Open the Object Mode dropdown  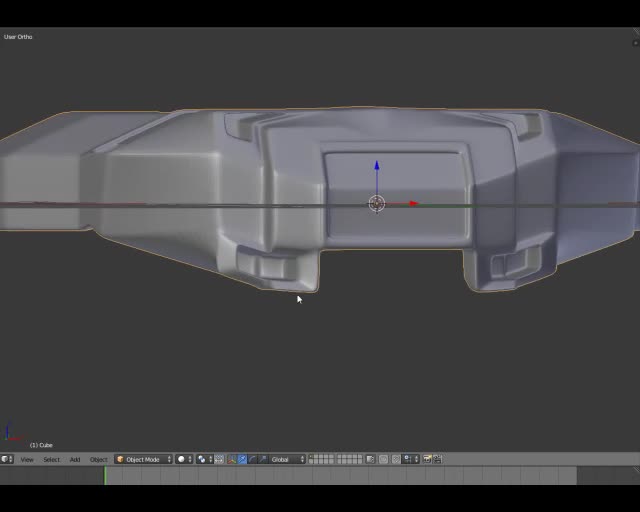(x=143, y=459)
